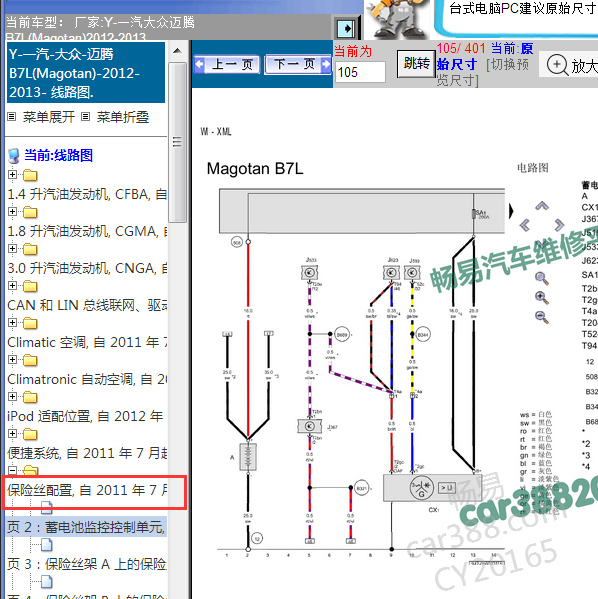Screen dimensions: 598x599
Task: Expand the 便捷系统 folder
Action: tap(12, 433)
